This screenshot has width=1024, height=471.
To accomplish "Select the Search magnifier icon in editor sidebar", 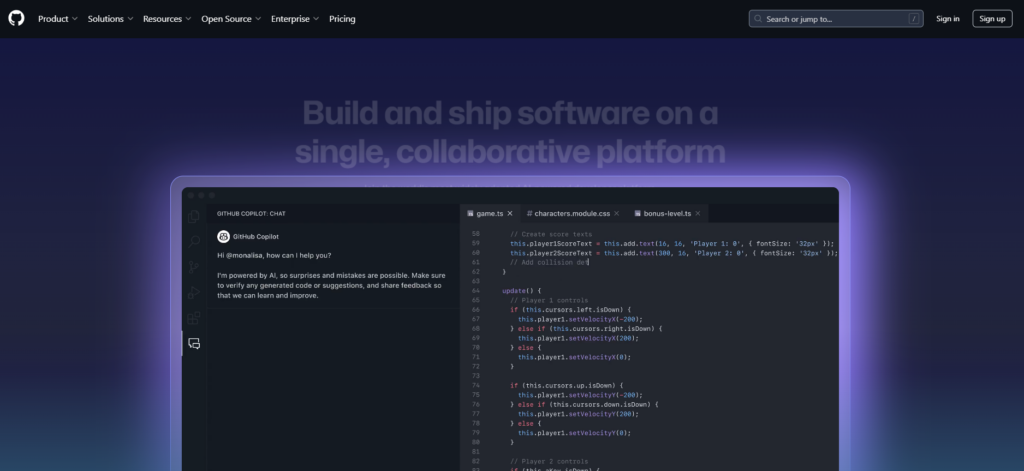I will coord(194,241).
